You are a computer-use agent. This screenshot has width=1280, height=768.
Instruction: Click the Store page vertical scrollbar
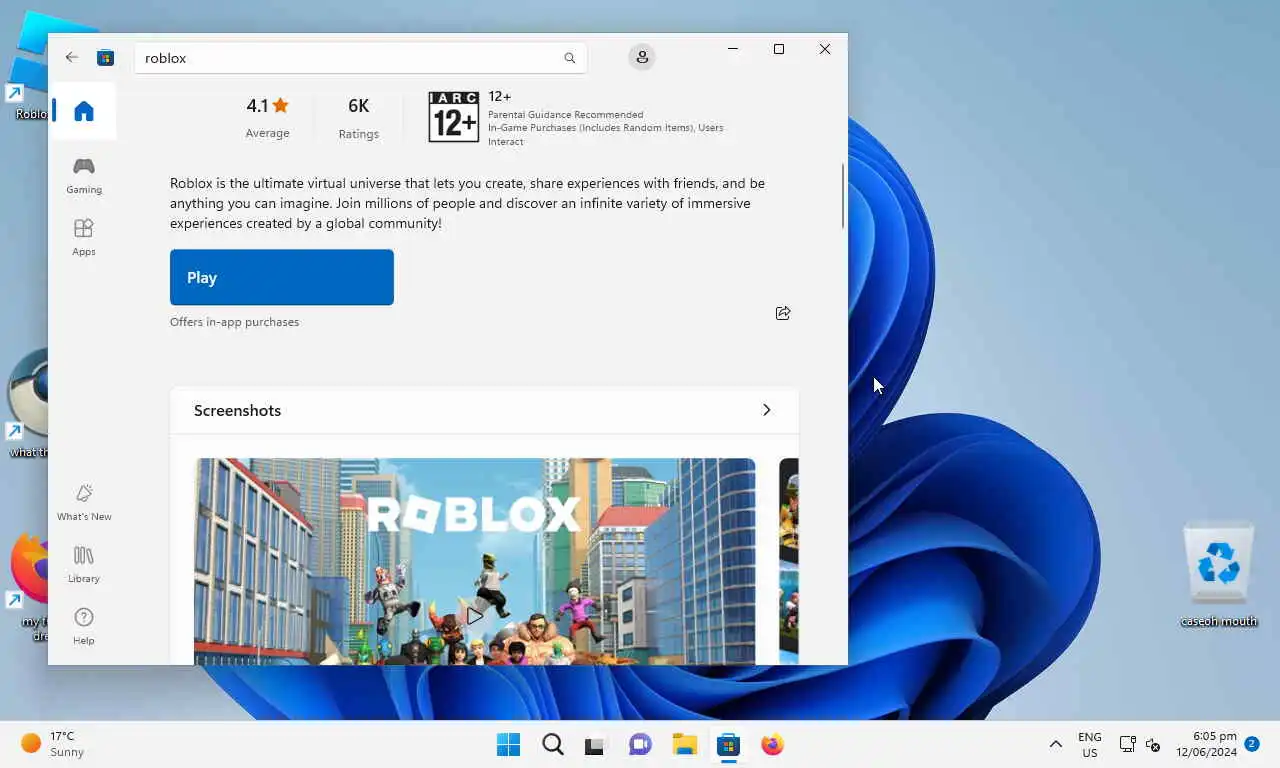(x=844, y=195)
